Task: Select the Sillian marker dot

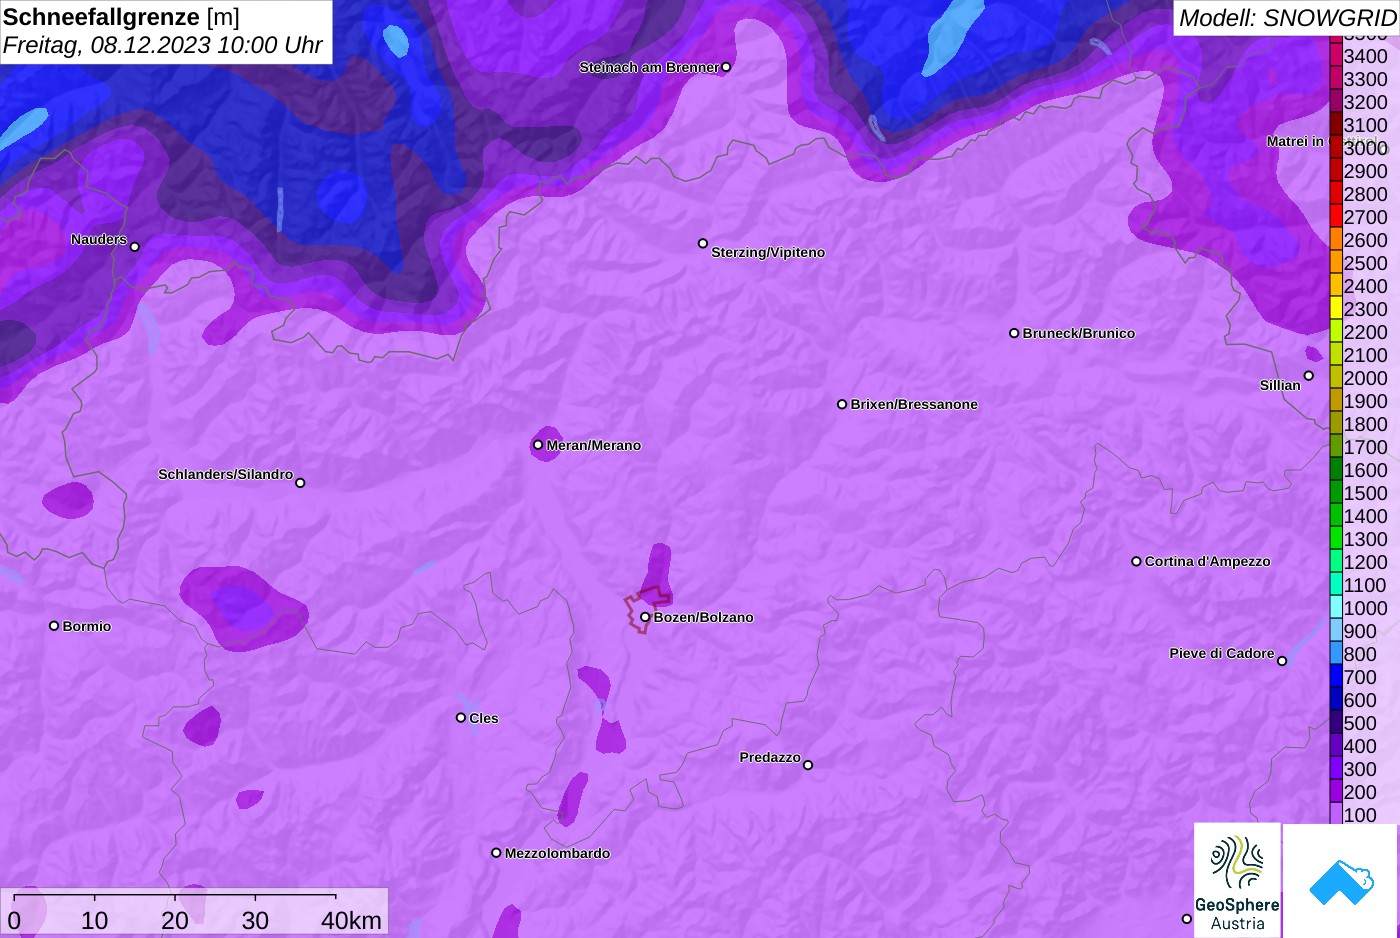Action: (x=1308, y=376)
